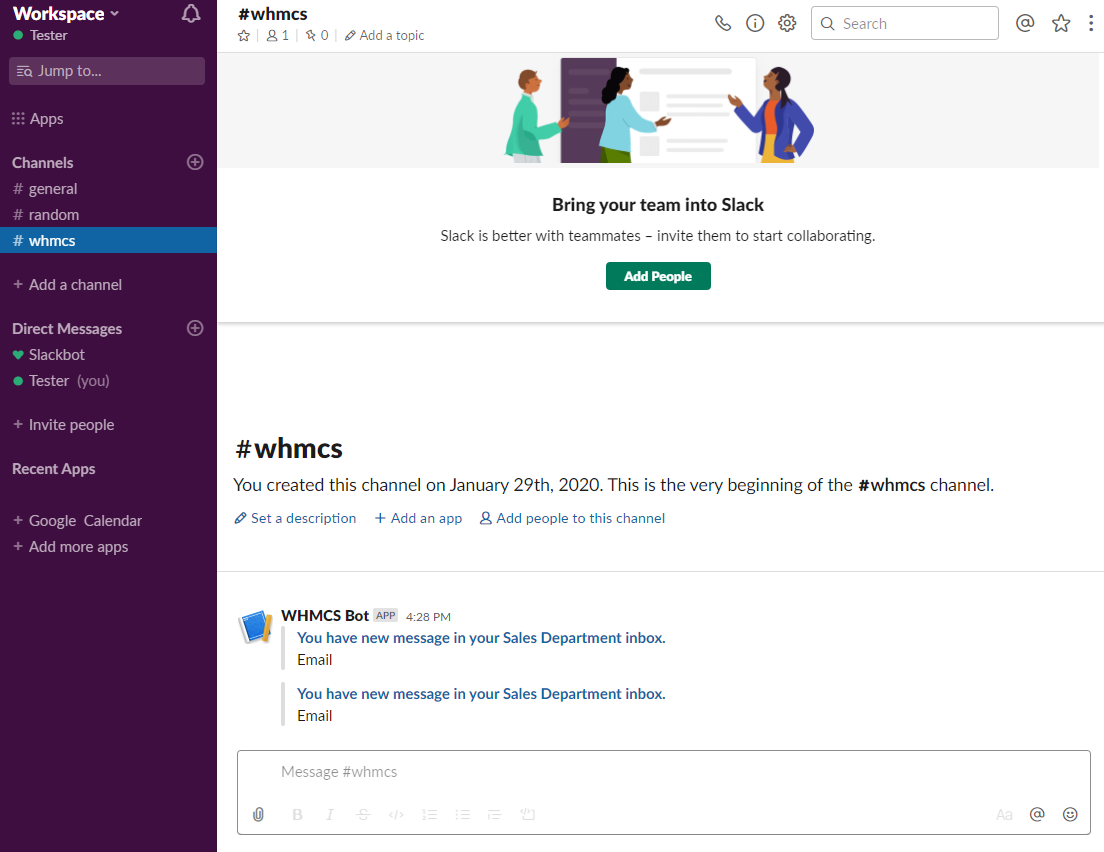
Task: Click the plus beside Direct Messages
Action: point(195,328)
